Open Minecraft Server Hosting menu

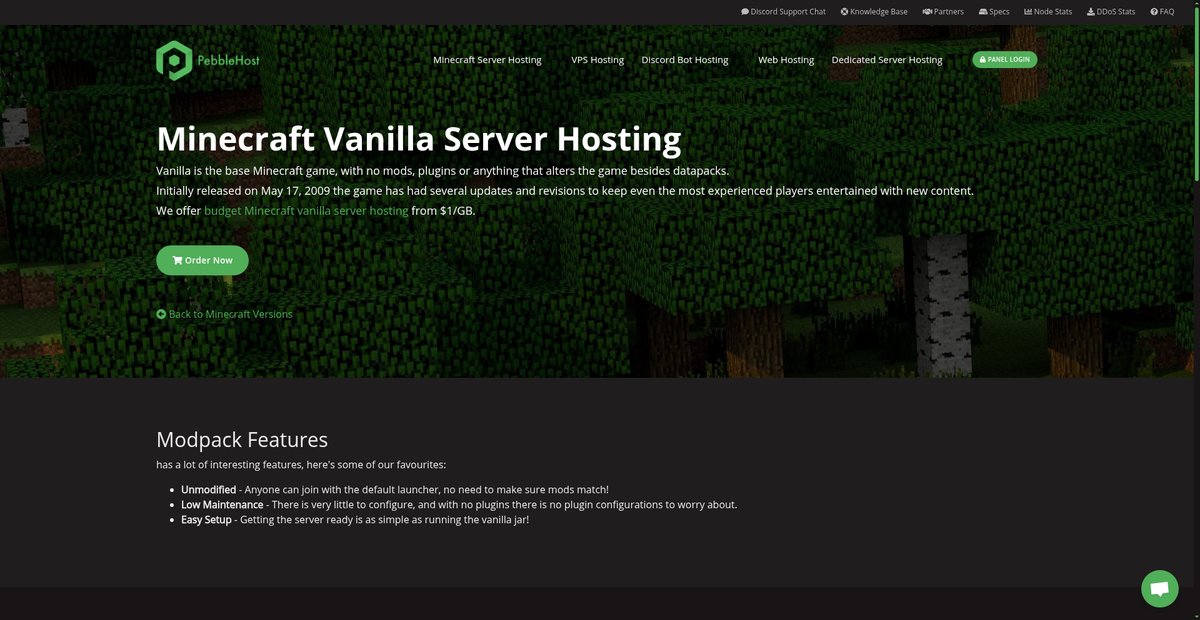[x=487, y=60]
